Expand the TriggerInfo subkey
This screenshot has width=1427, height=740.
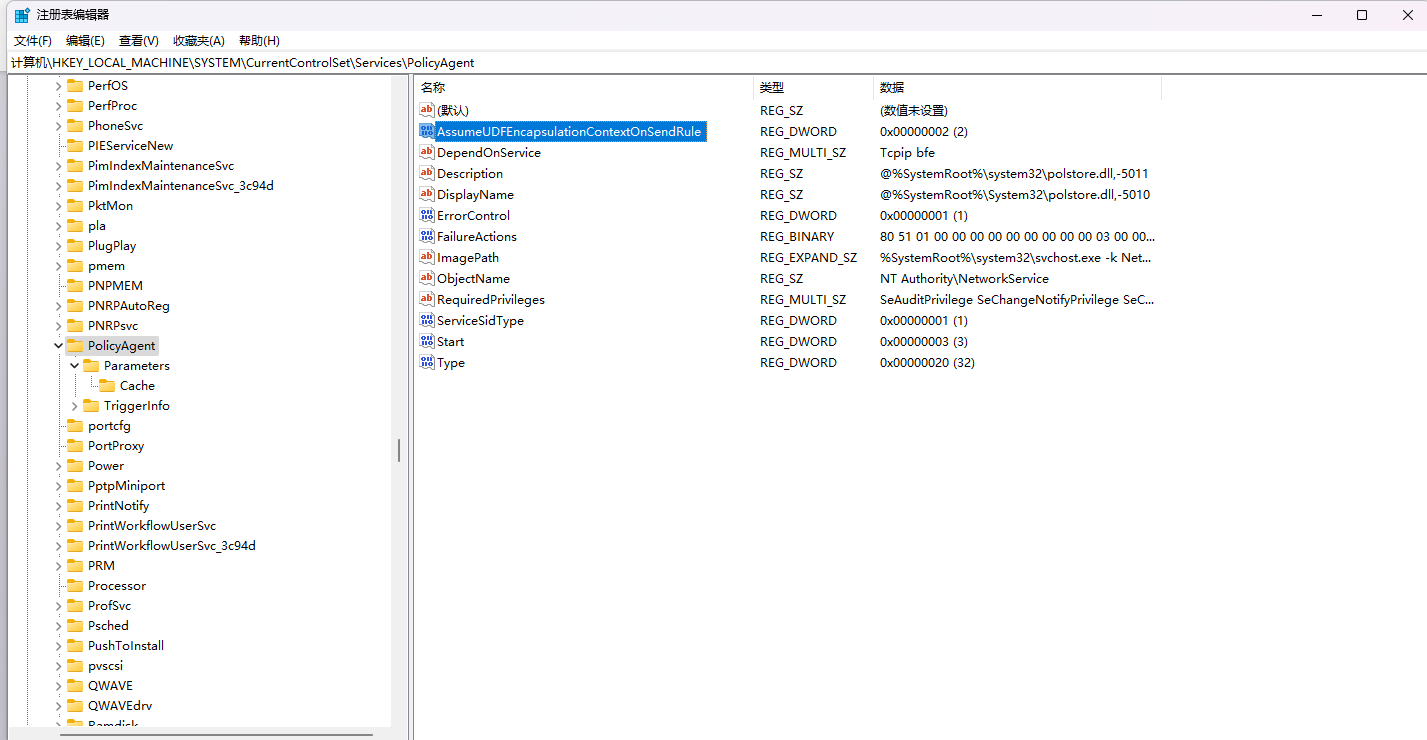point(74,406)
